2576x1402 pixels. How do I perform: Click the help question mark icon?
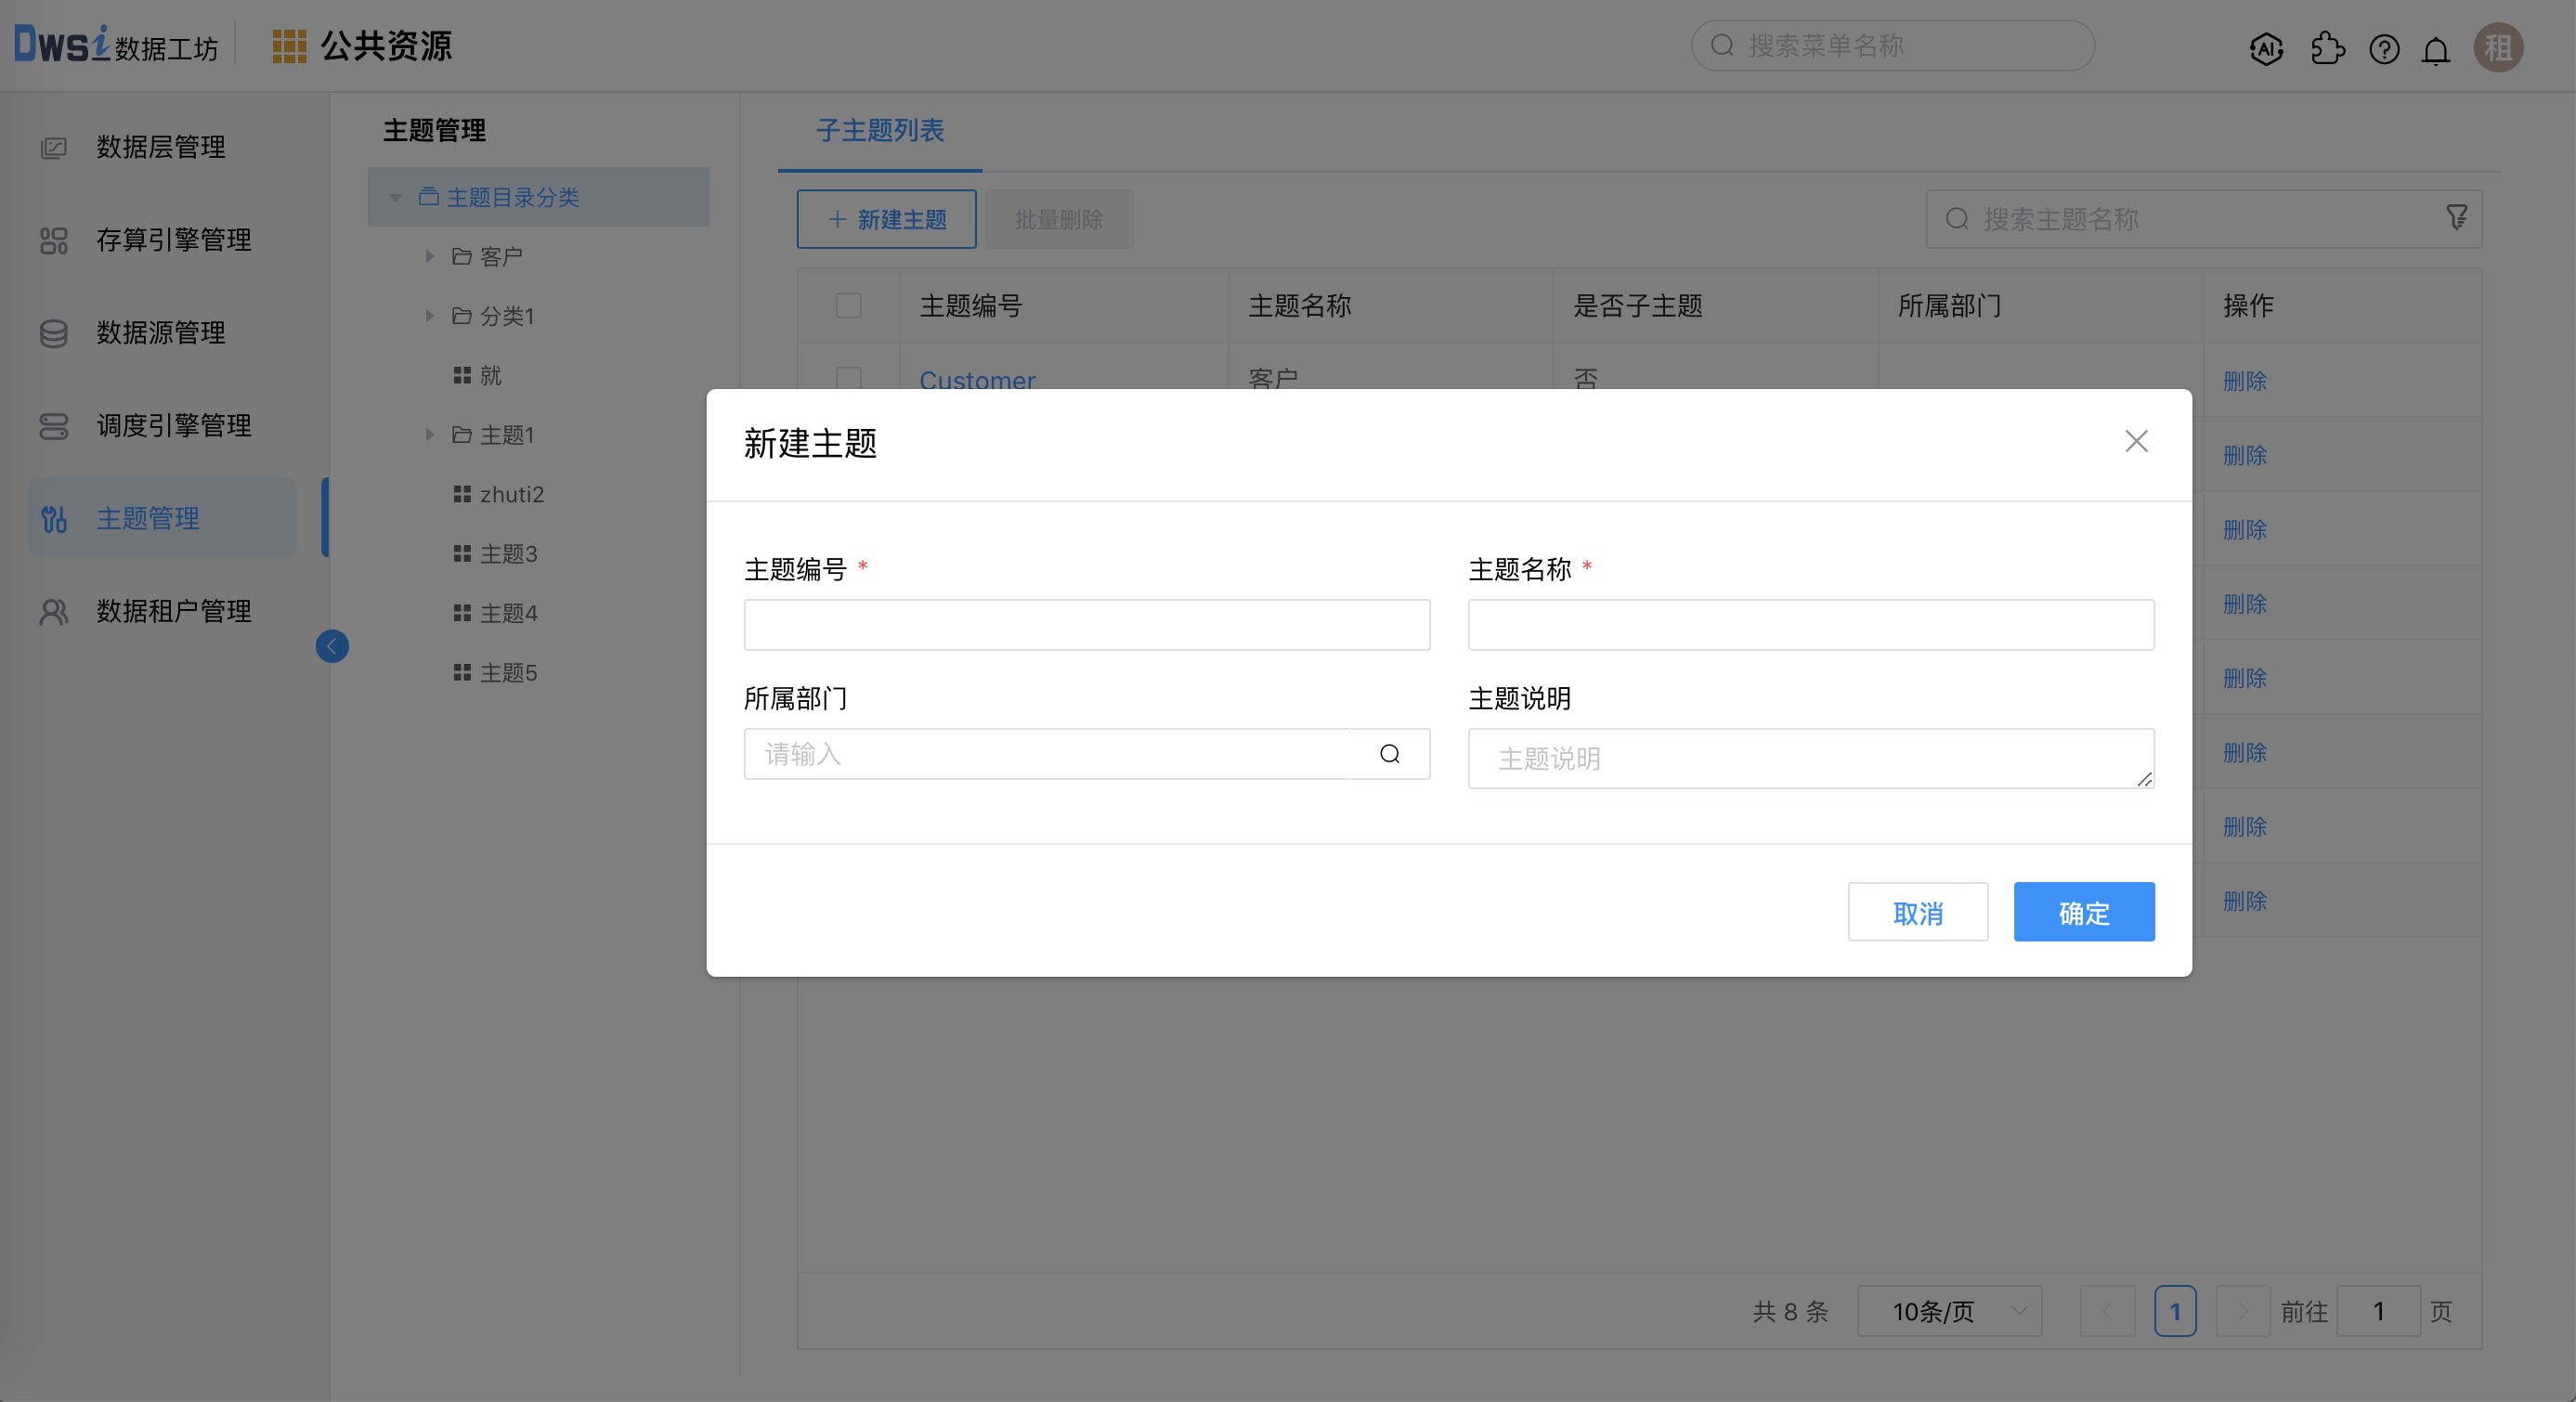[x=2384, y=48]
